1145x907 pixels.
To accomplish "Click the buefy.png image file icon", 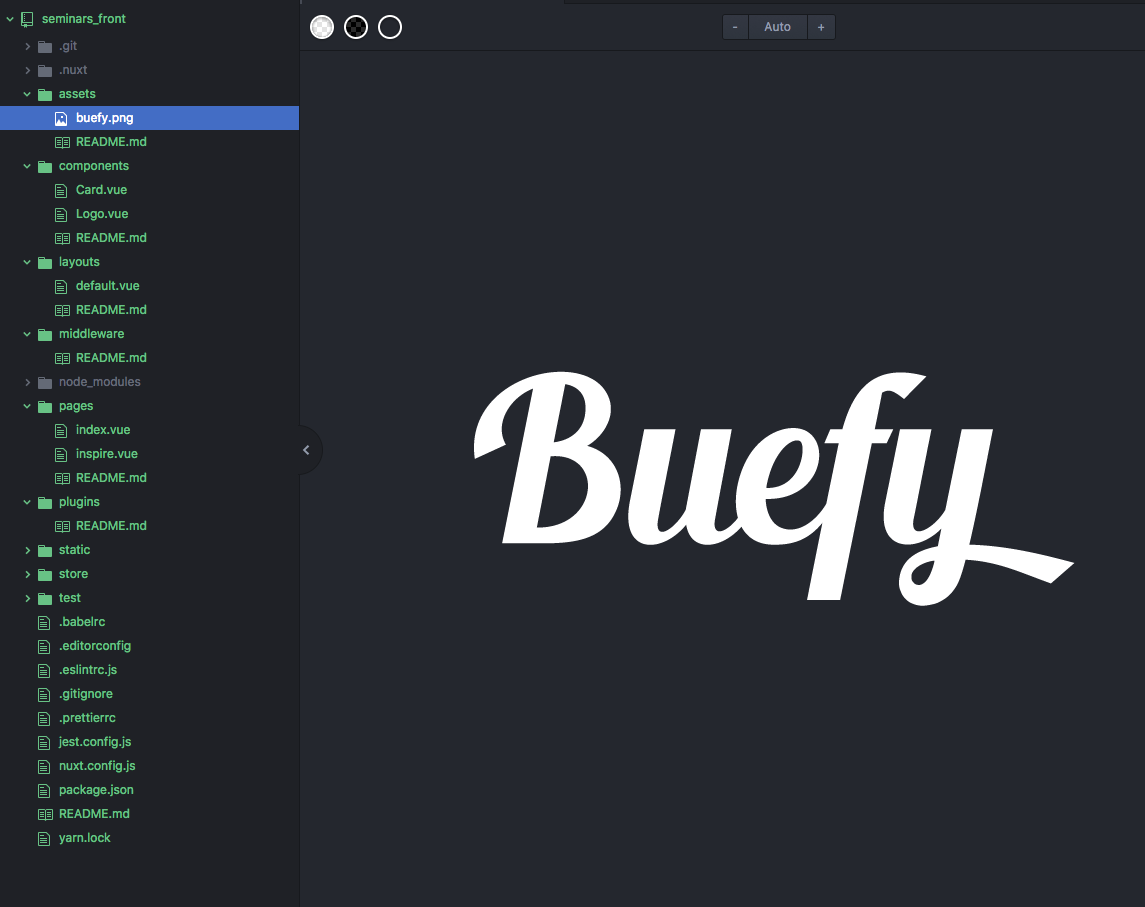I will (61, 118).
